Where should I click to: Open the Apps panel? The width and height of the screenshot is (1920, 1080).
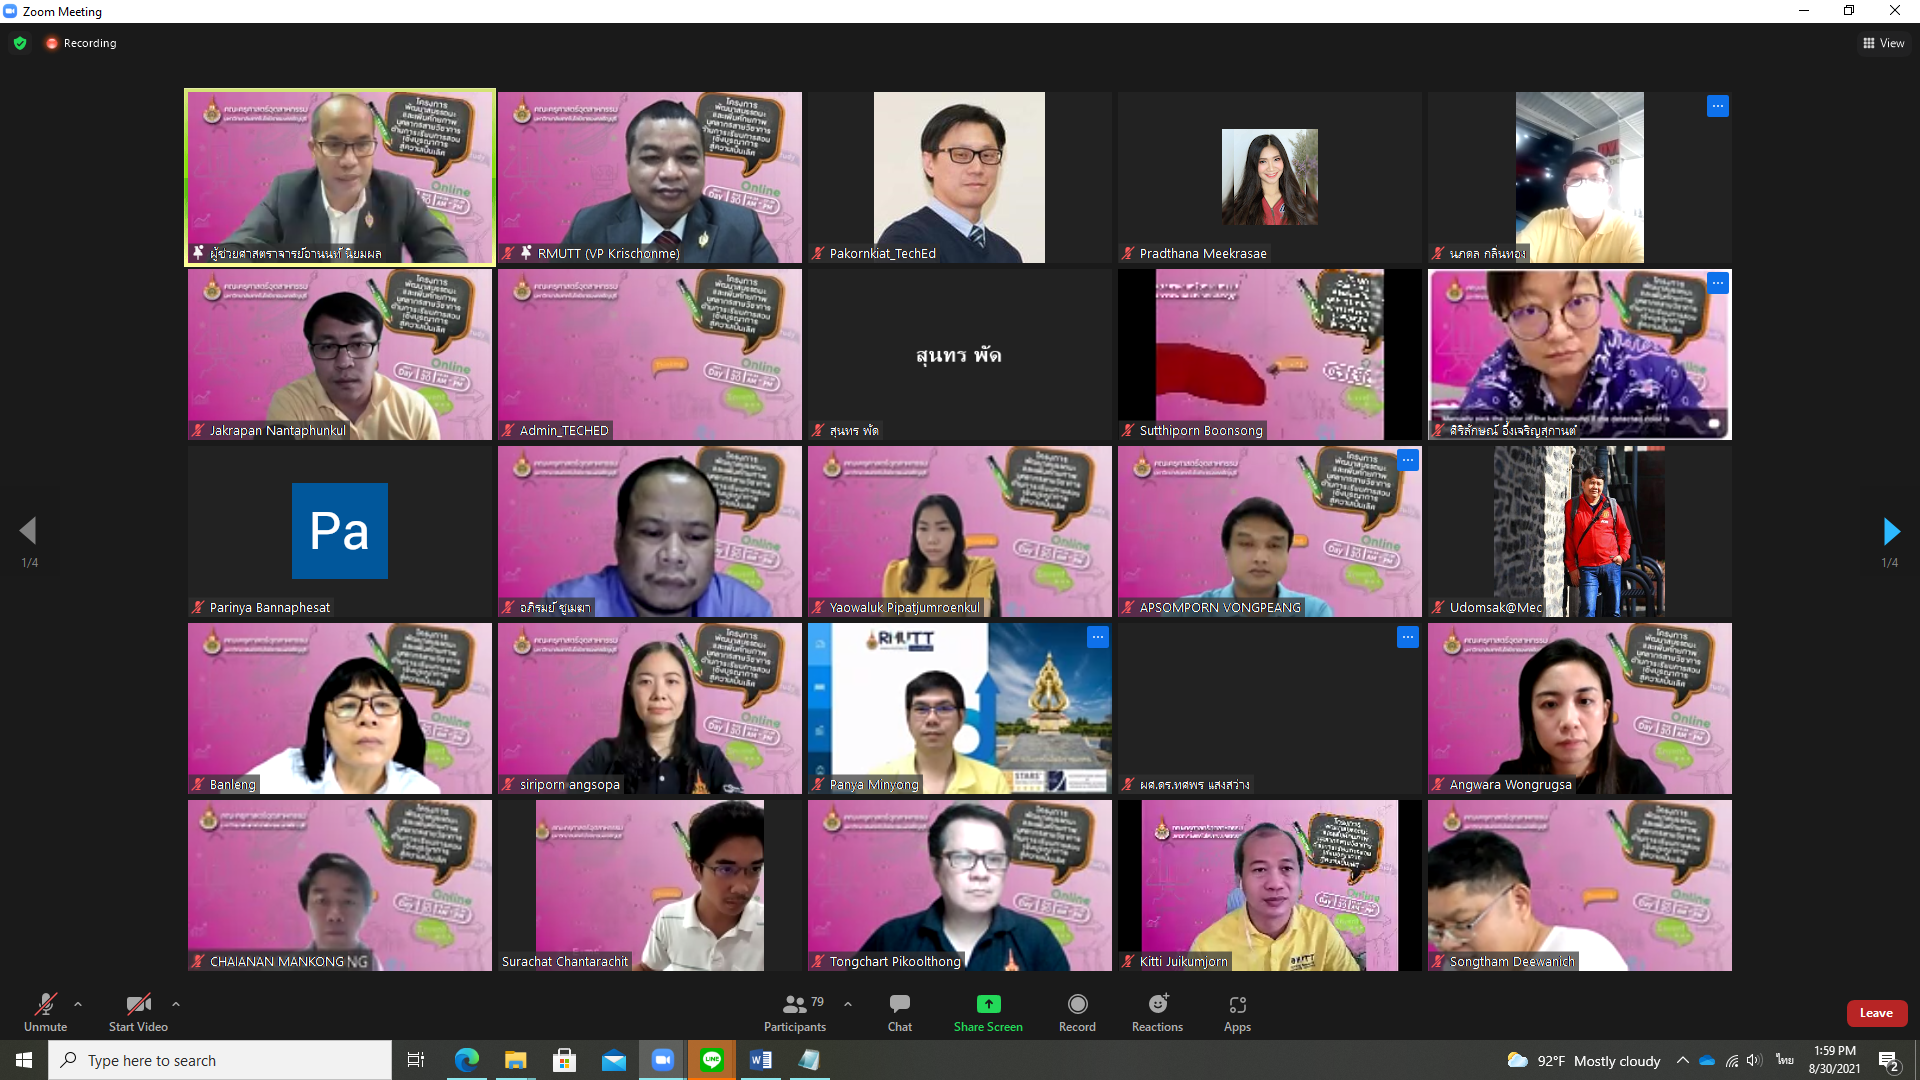pos(1237,1012)
